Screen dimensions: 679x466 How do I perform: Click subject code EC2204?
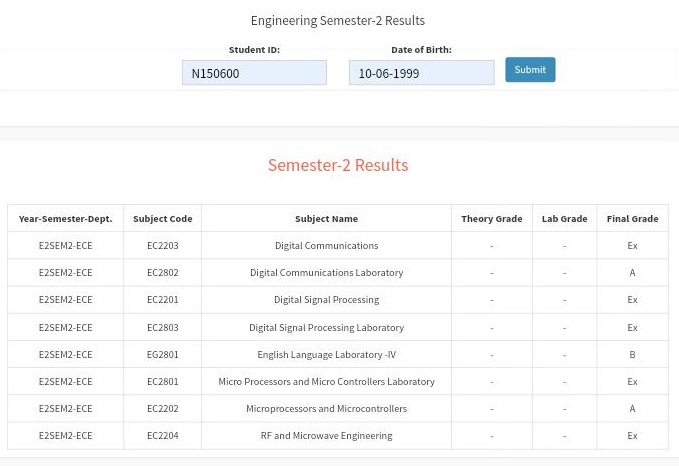tap(162, 435)
